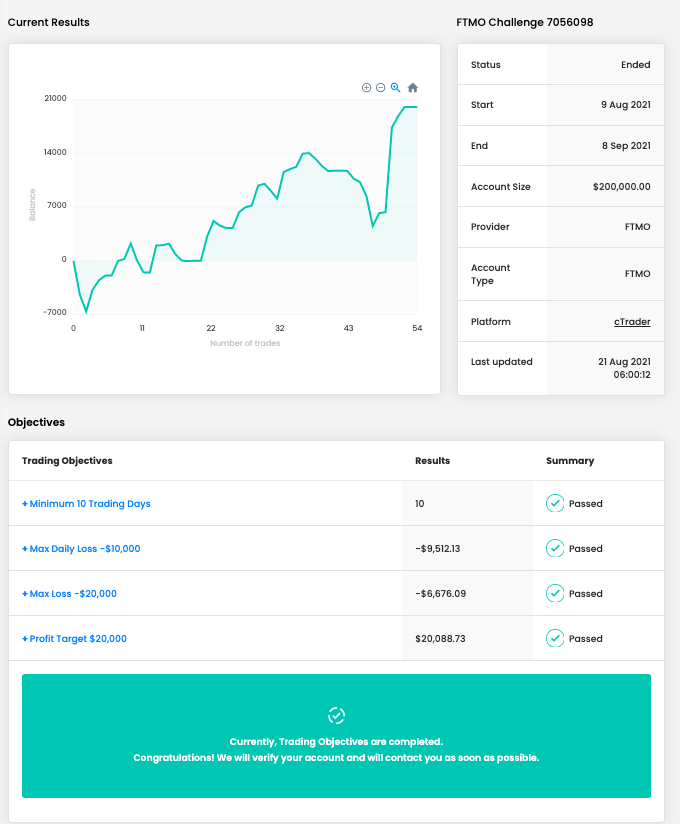Click the result value -$9,512.13
680x824 pixels.
437,549
